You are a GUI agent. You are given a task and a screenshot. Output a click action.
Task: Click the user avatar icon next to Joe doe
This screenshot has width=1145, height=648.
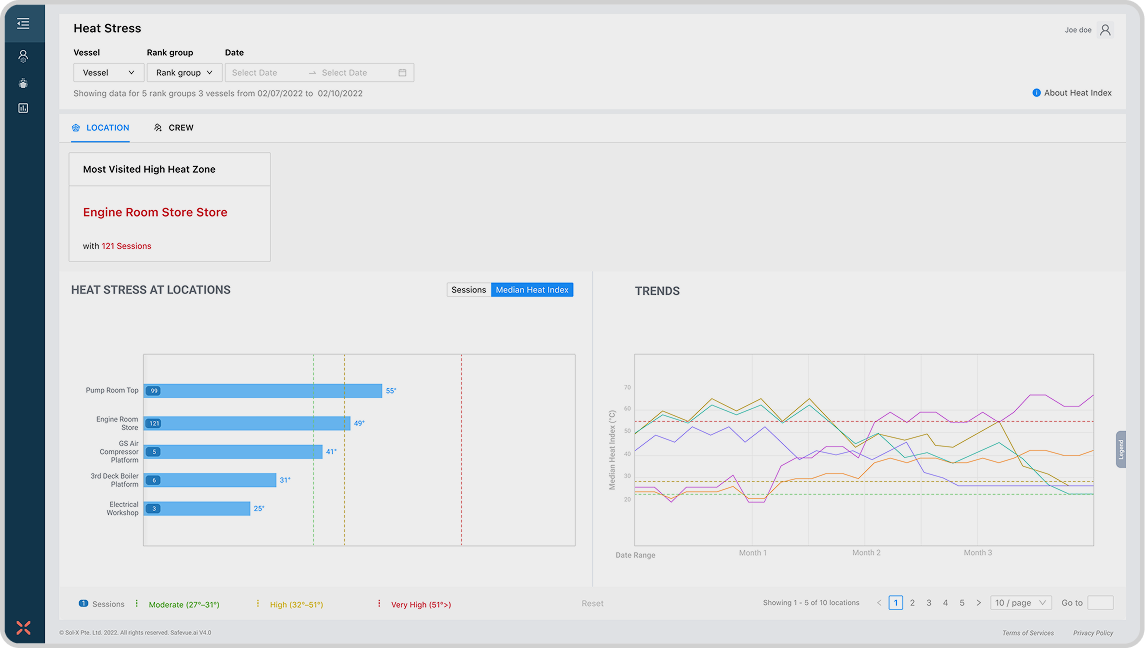point(1105,30)
